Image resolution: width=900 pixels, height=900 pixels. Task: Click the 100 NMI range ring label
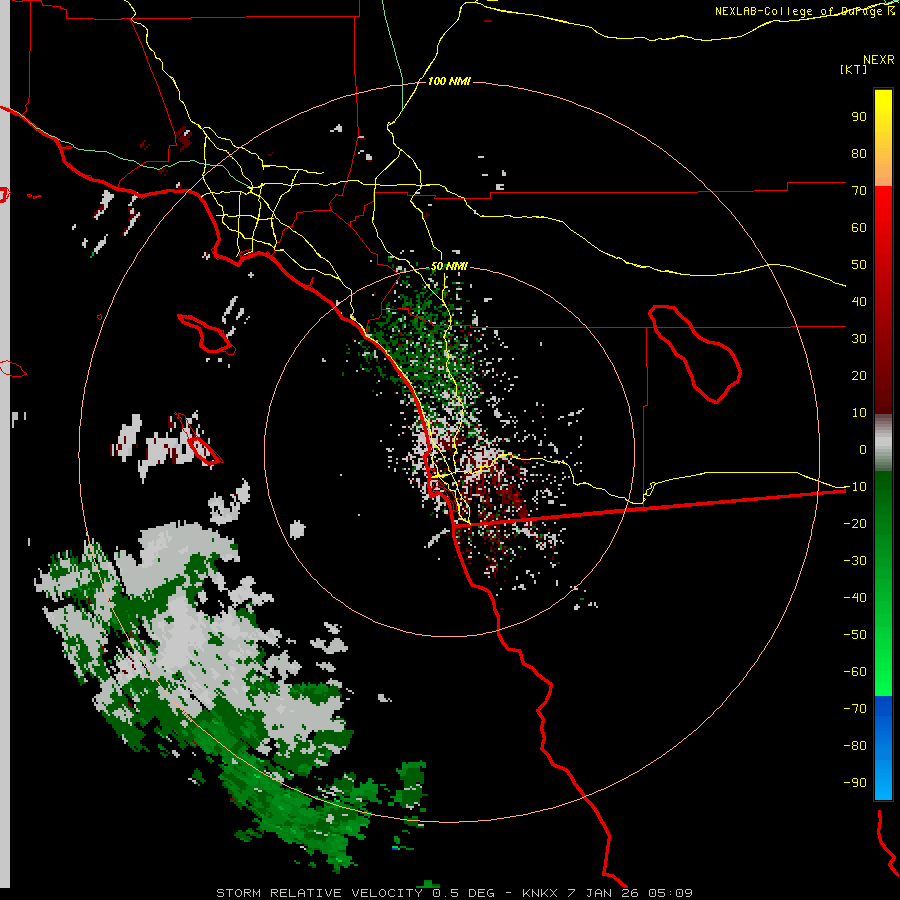tap(449, 82)
